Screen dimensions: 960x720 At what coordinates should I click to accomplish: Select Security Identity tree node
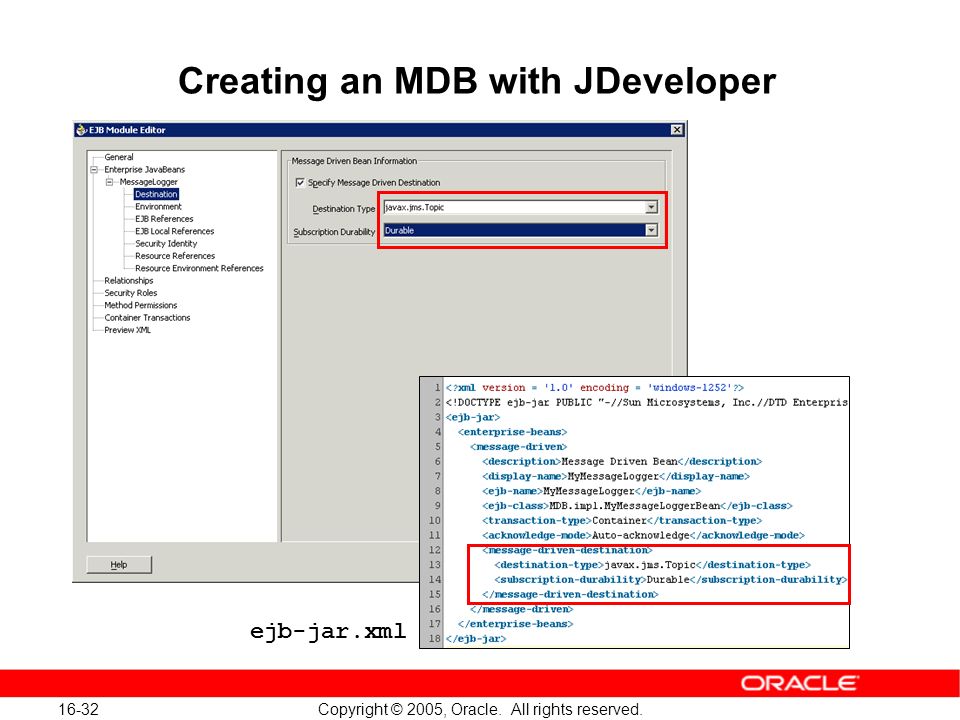point(166,243)
